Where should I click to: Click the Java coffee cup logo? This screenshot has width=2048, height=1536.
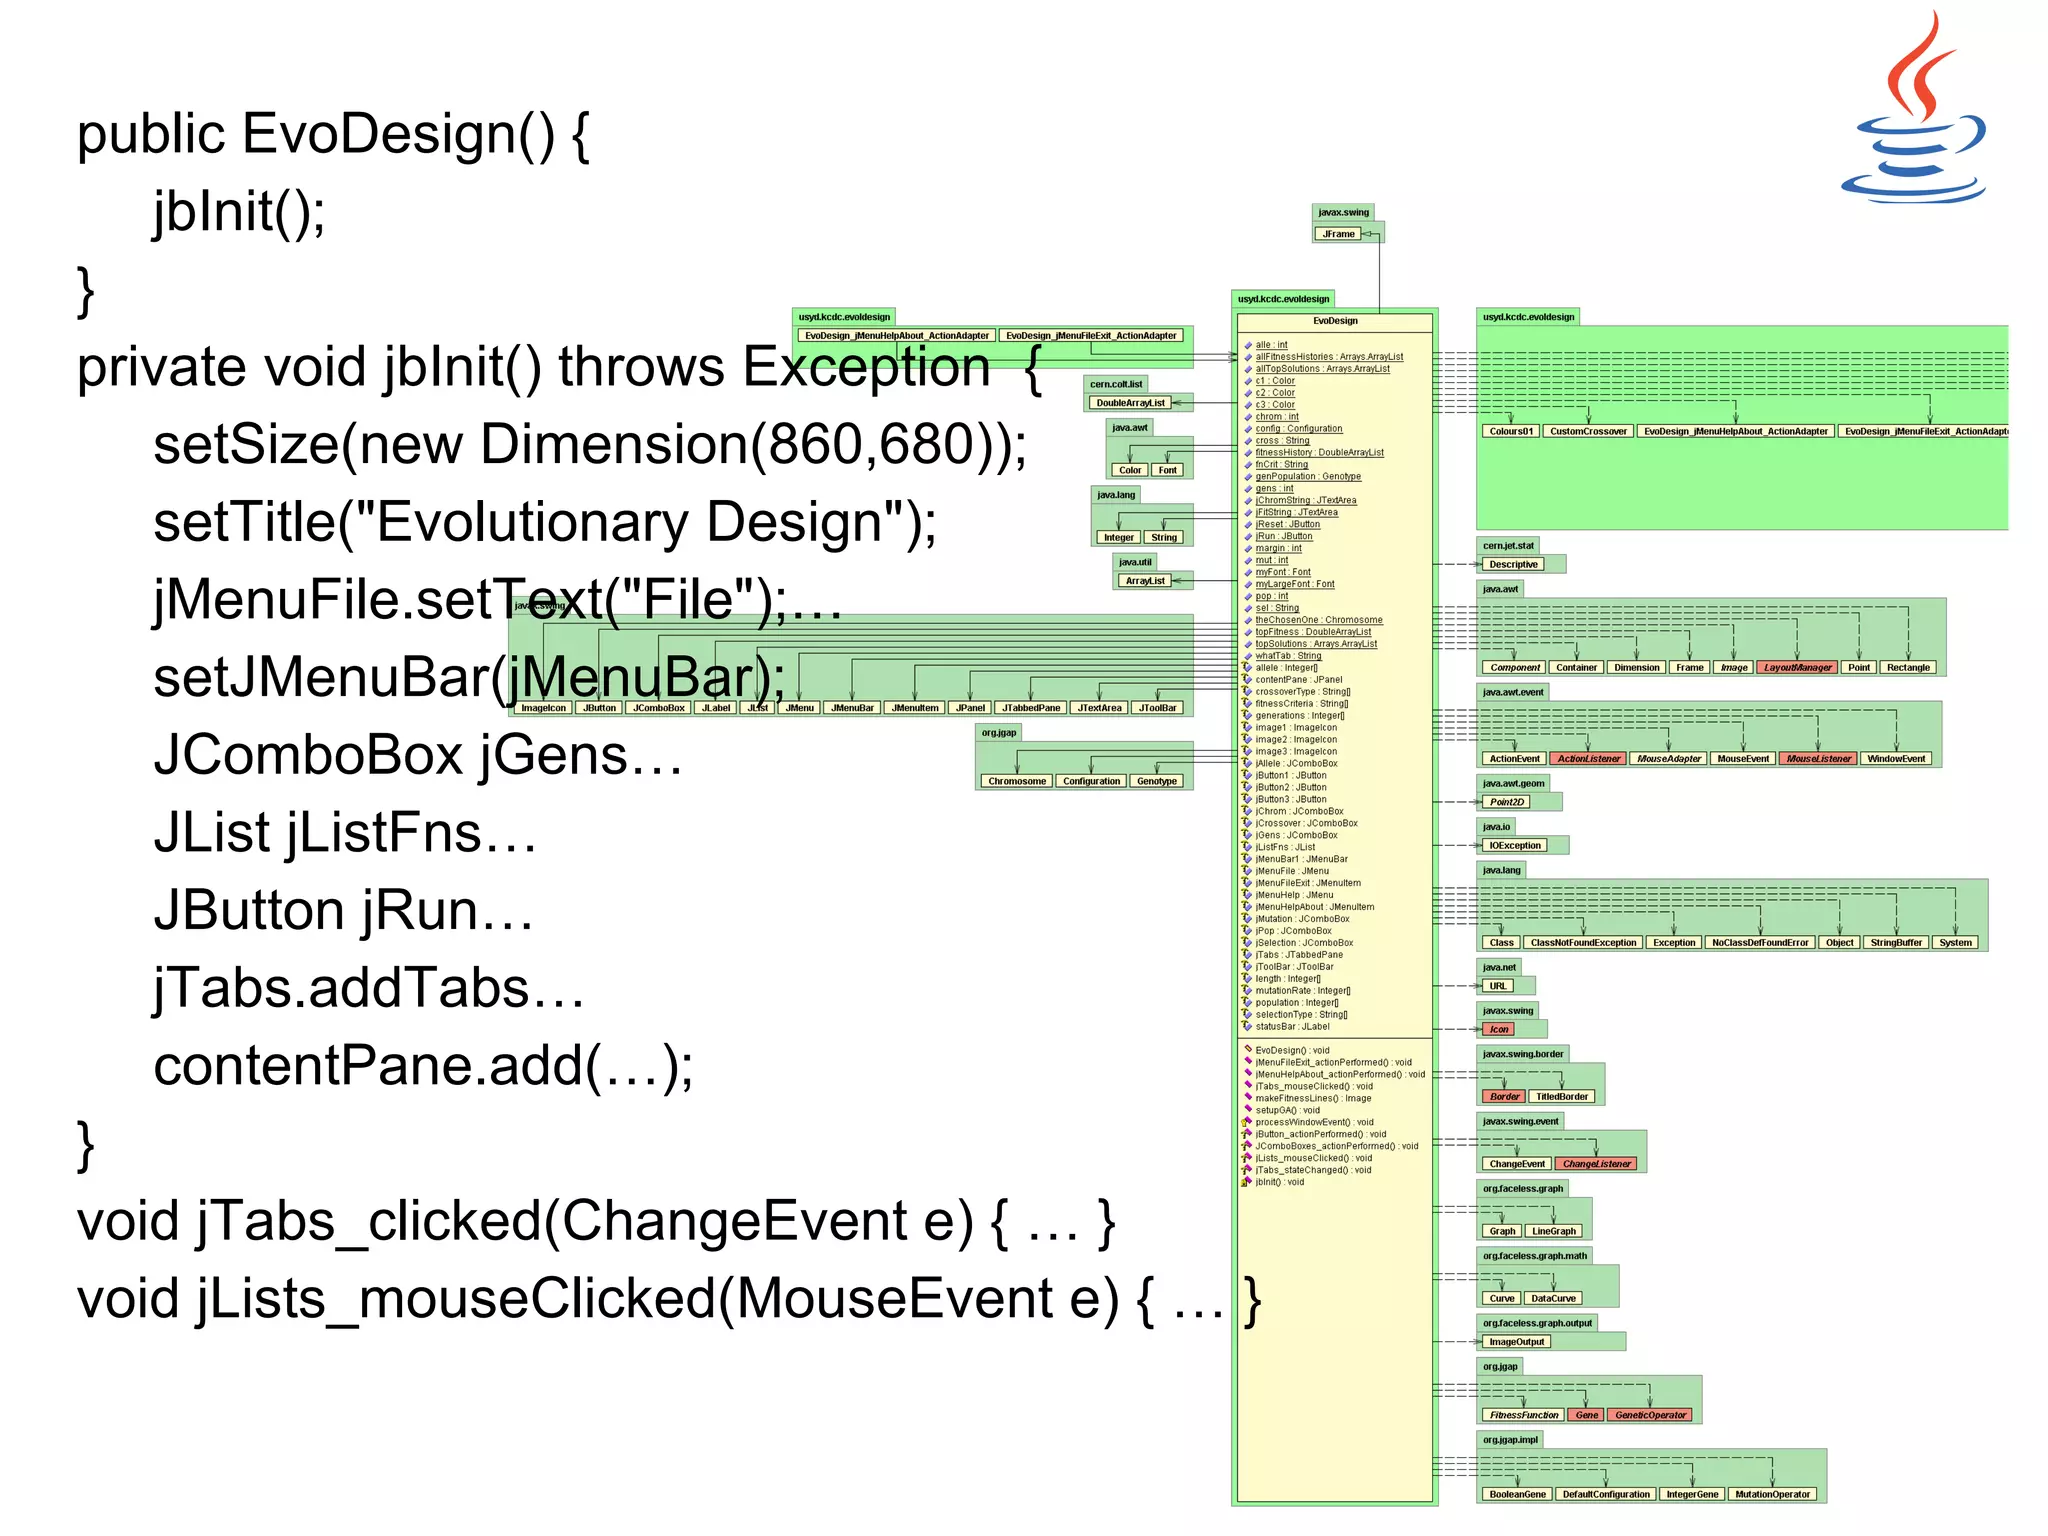[1914, 108]
